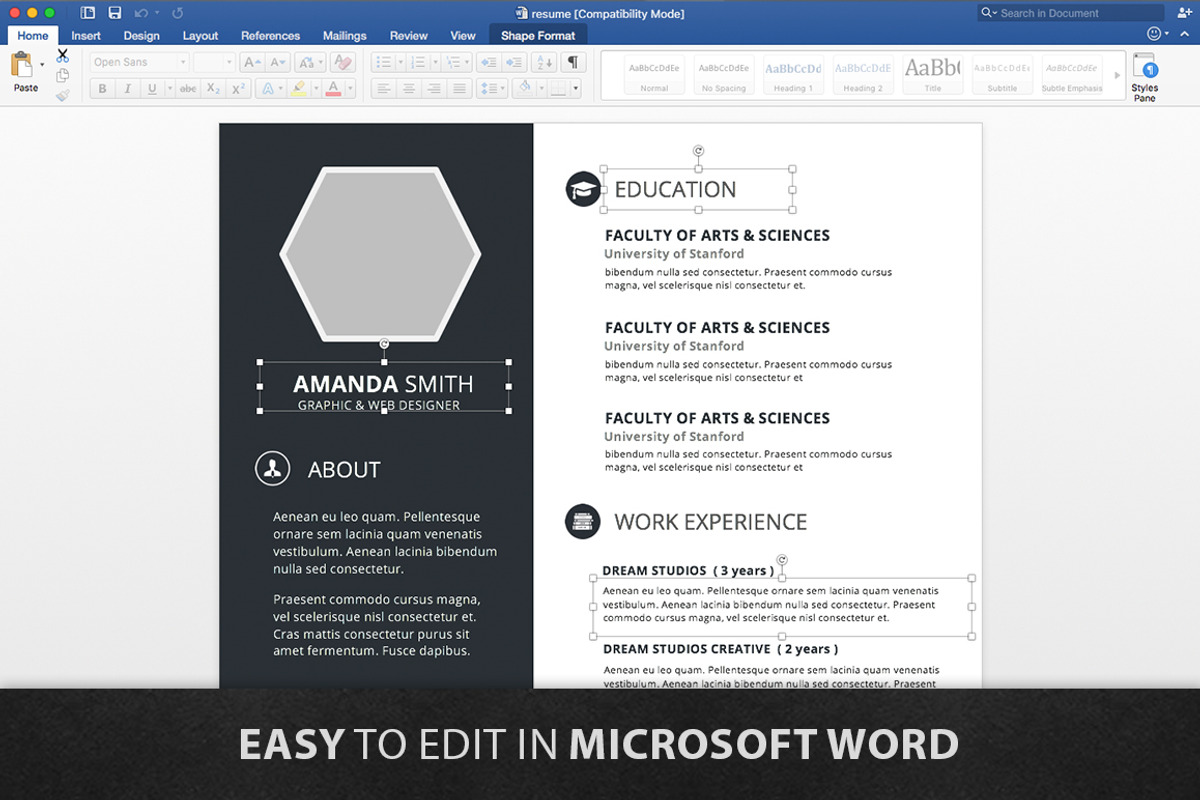Apply the No Spacing style
Image resolution: width=1200 pixels, height=800 pixels.
click(x=724, y=76)
